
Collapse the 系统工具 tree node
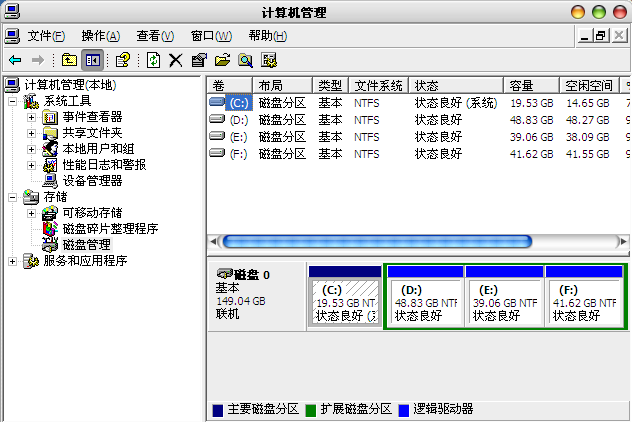click(12, 101)
